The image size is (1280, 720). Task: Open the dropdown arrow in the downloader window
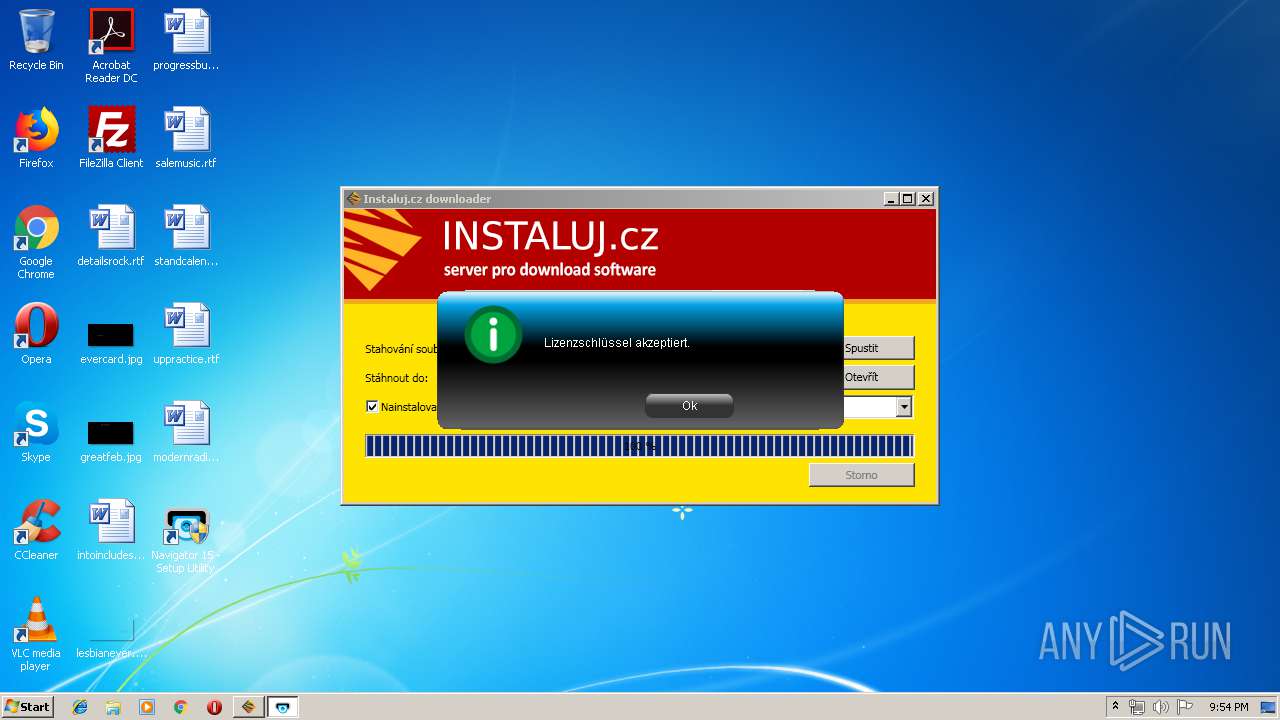tap(904, 407)
